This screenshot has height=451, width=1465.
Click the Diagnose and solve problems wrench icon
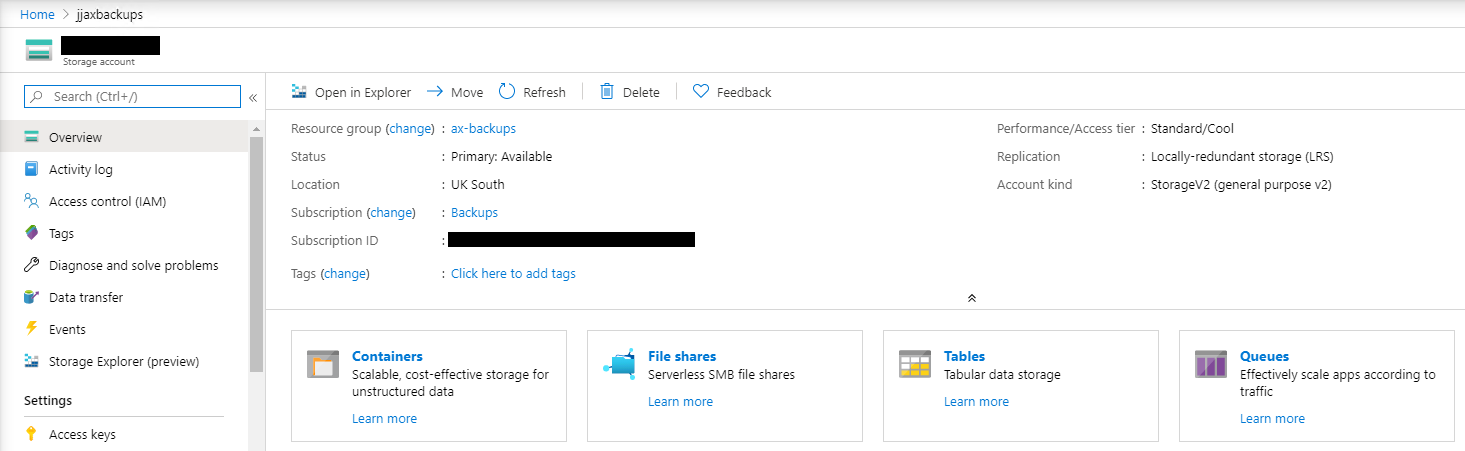pos(32,265)
